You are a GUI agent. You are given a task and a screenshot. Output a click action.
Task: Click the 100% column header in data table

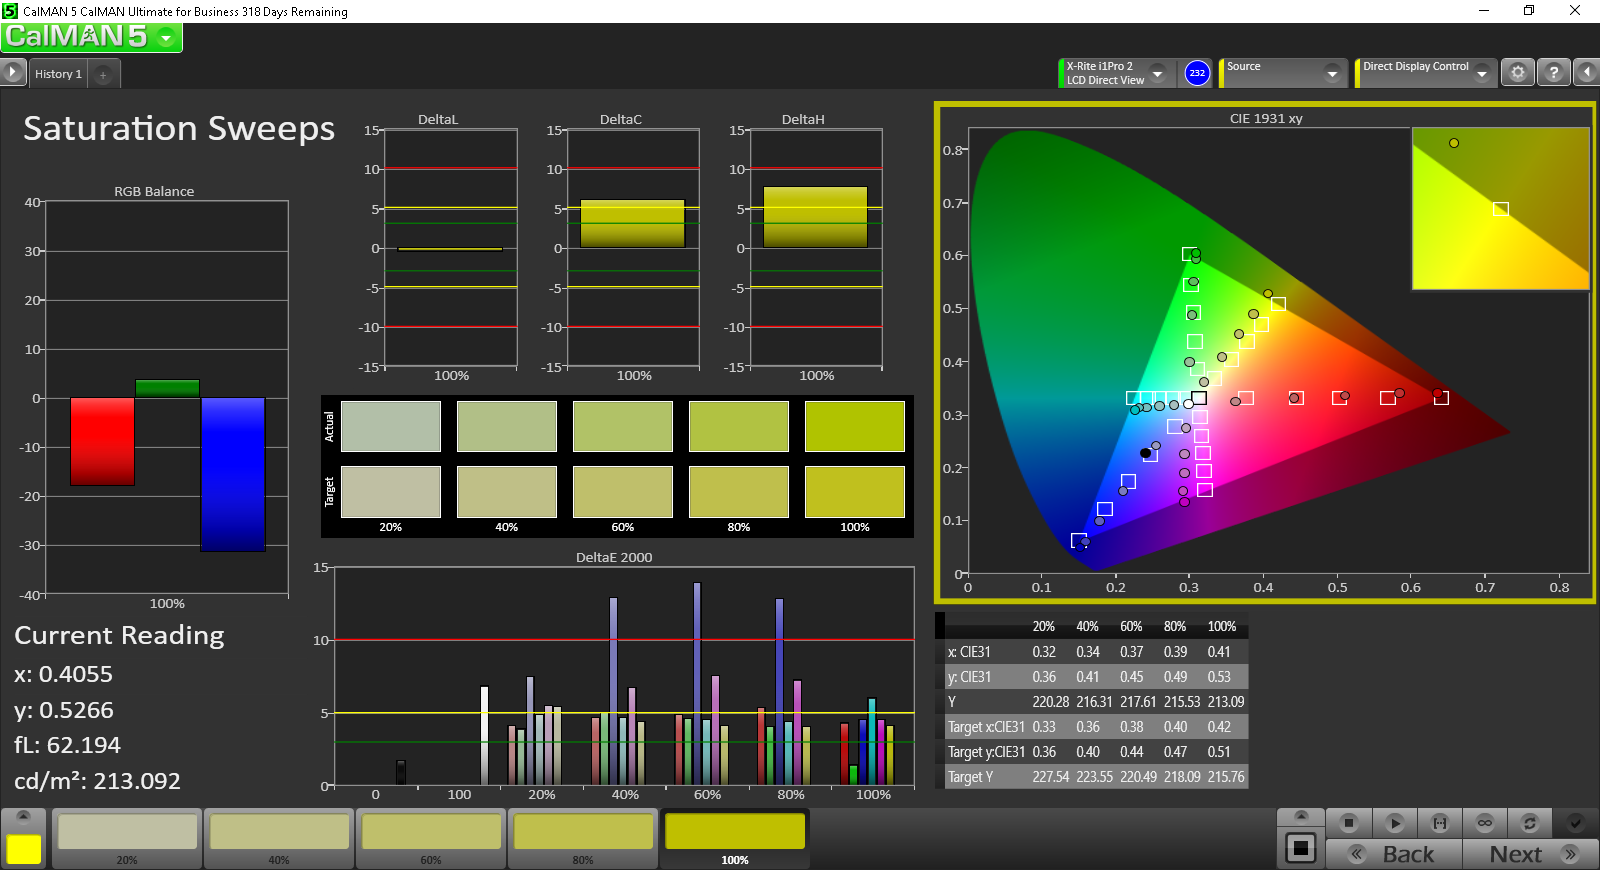coord(1222,627)
